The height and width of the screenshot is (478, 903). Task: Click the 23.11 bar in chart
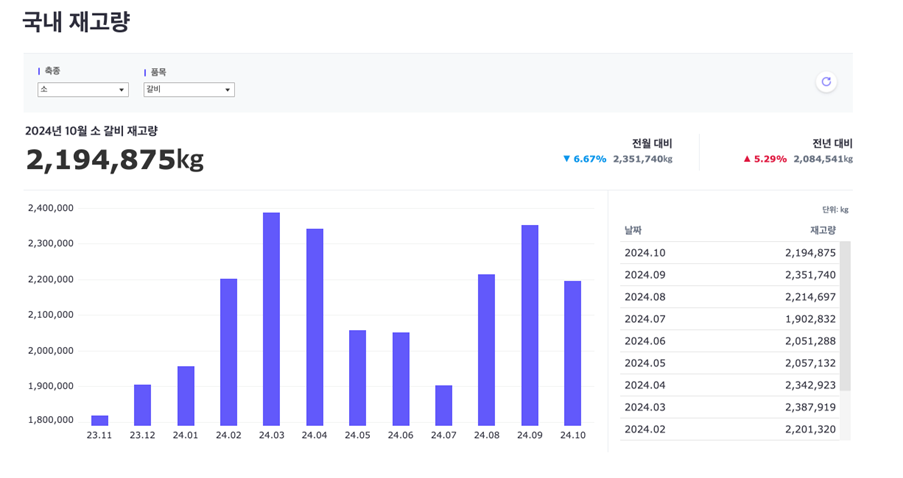[x=100, y=420]
